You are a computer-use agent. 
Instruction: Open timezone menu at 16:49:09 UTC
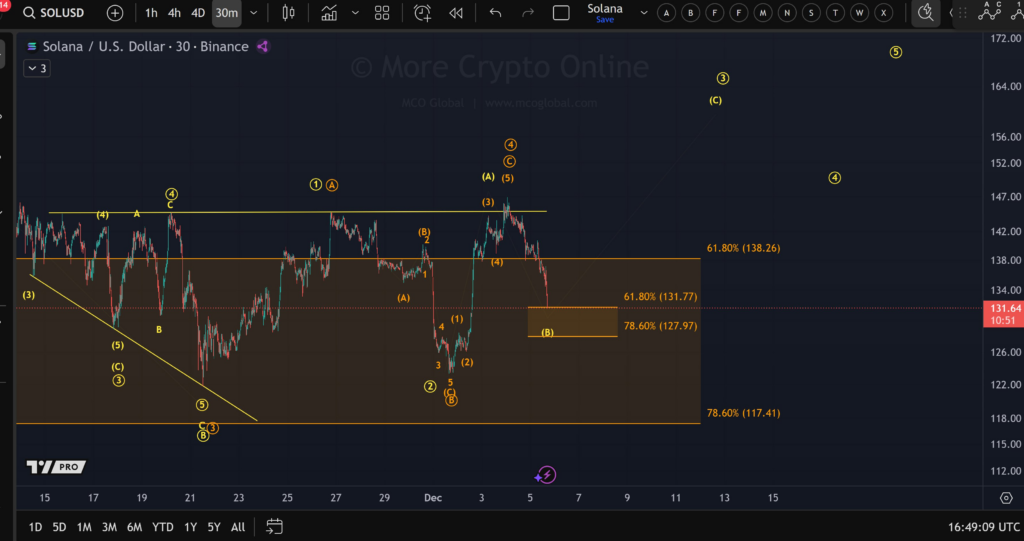pyautogui.click(x=984, y=527)
